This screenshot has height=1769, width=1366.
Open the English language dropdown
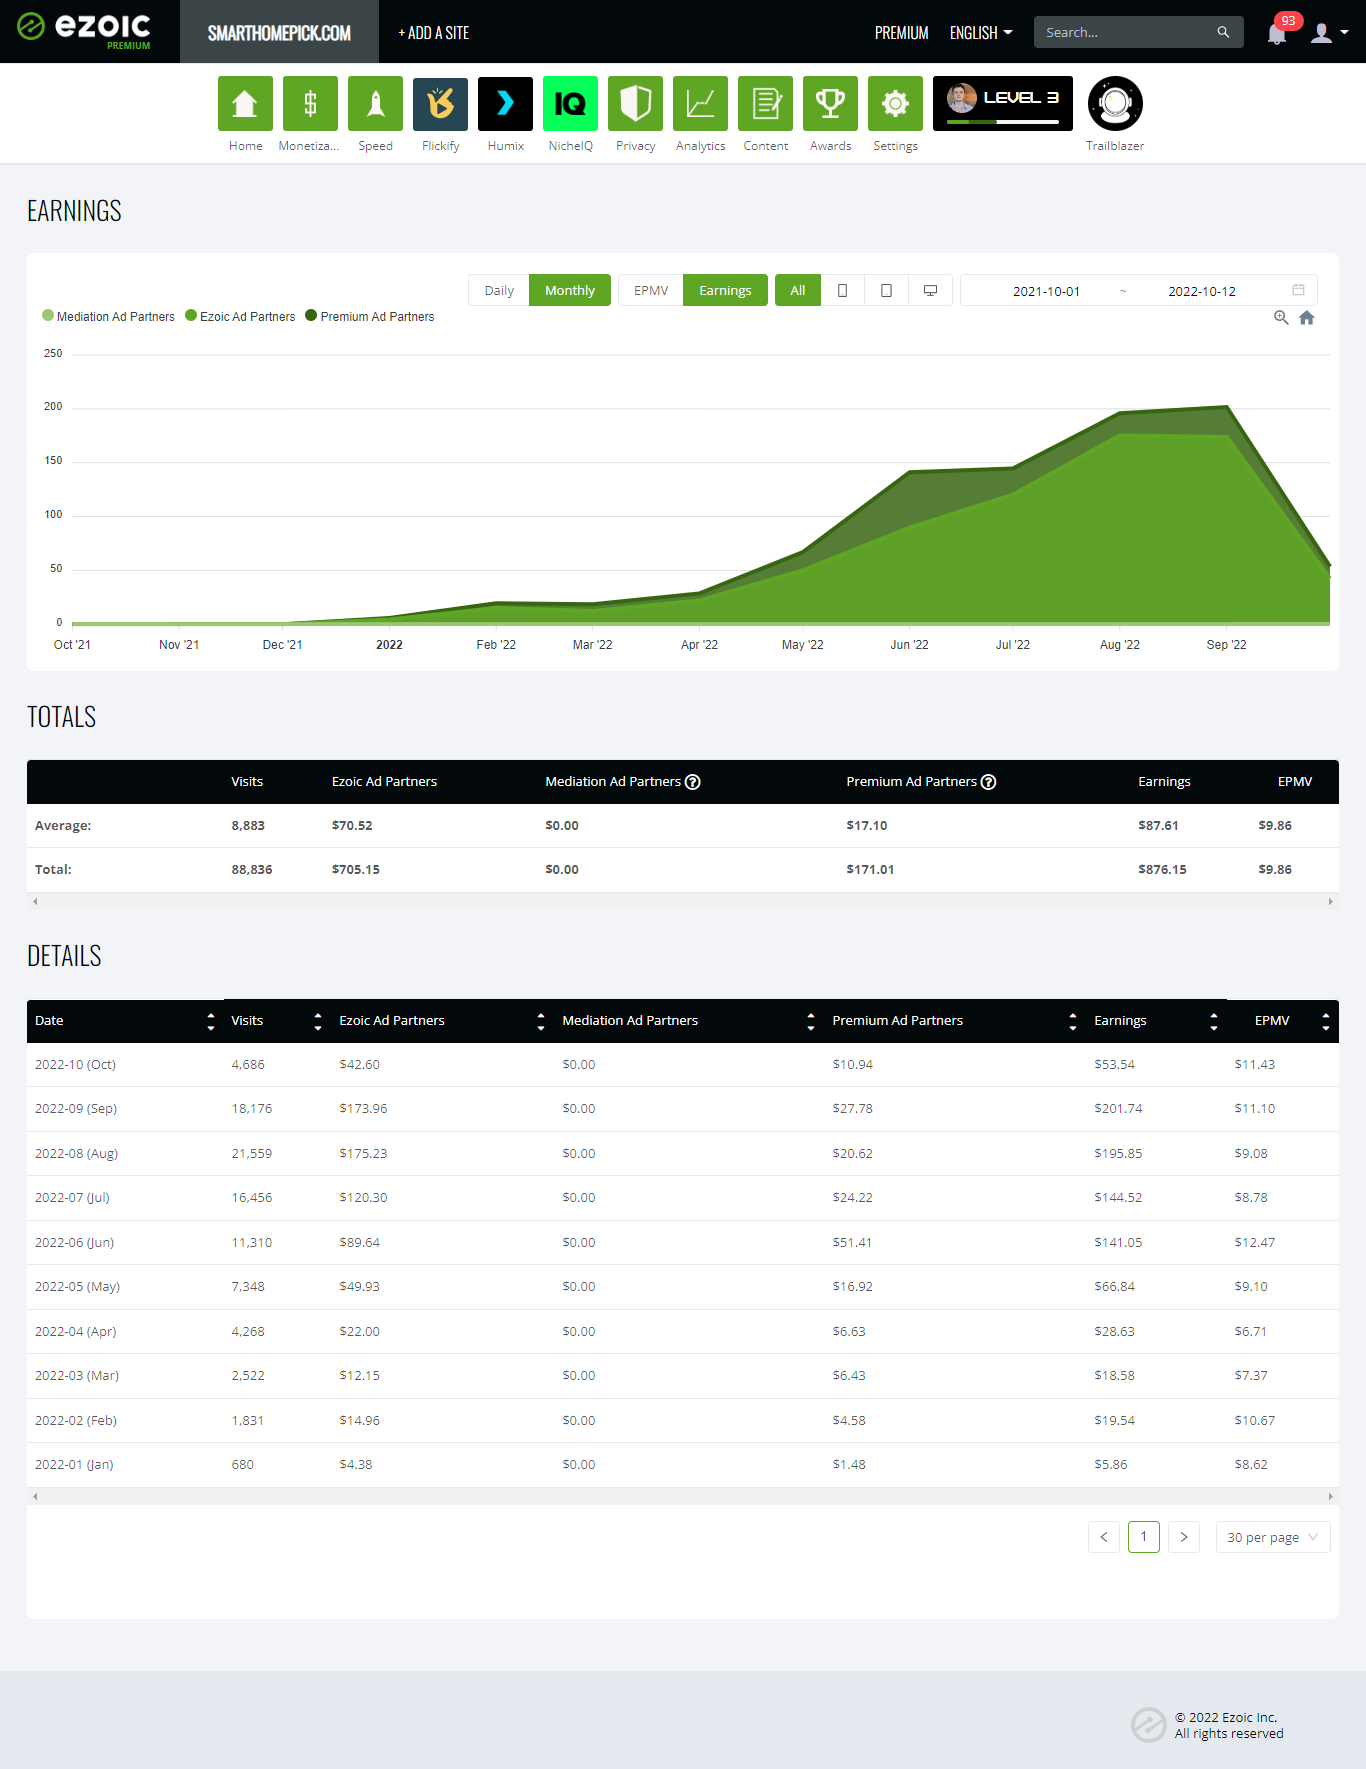tap(981, 33)
